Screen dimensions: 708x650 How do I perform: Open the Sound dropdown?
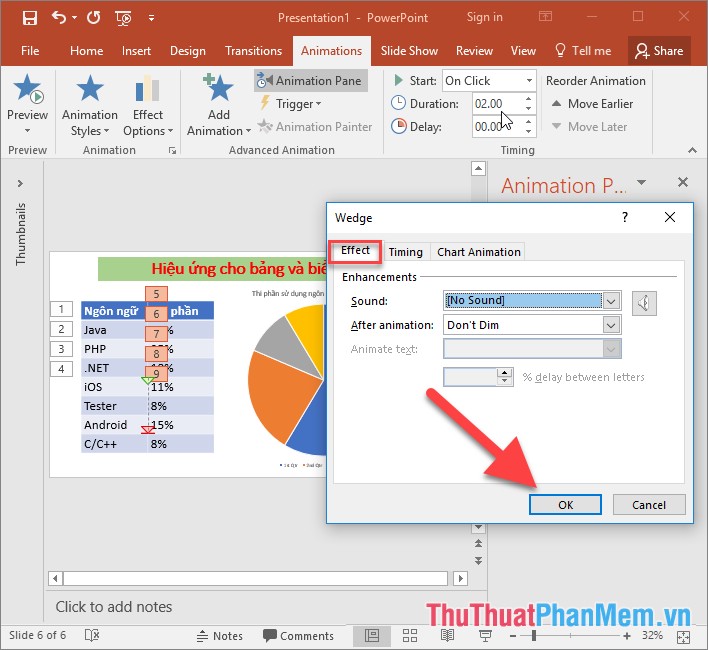(611, 301)
